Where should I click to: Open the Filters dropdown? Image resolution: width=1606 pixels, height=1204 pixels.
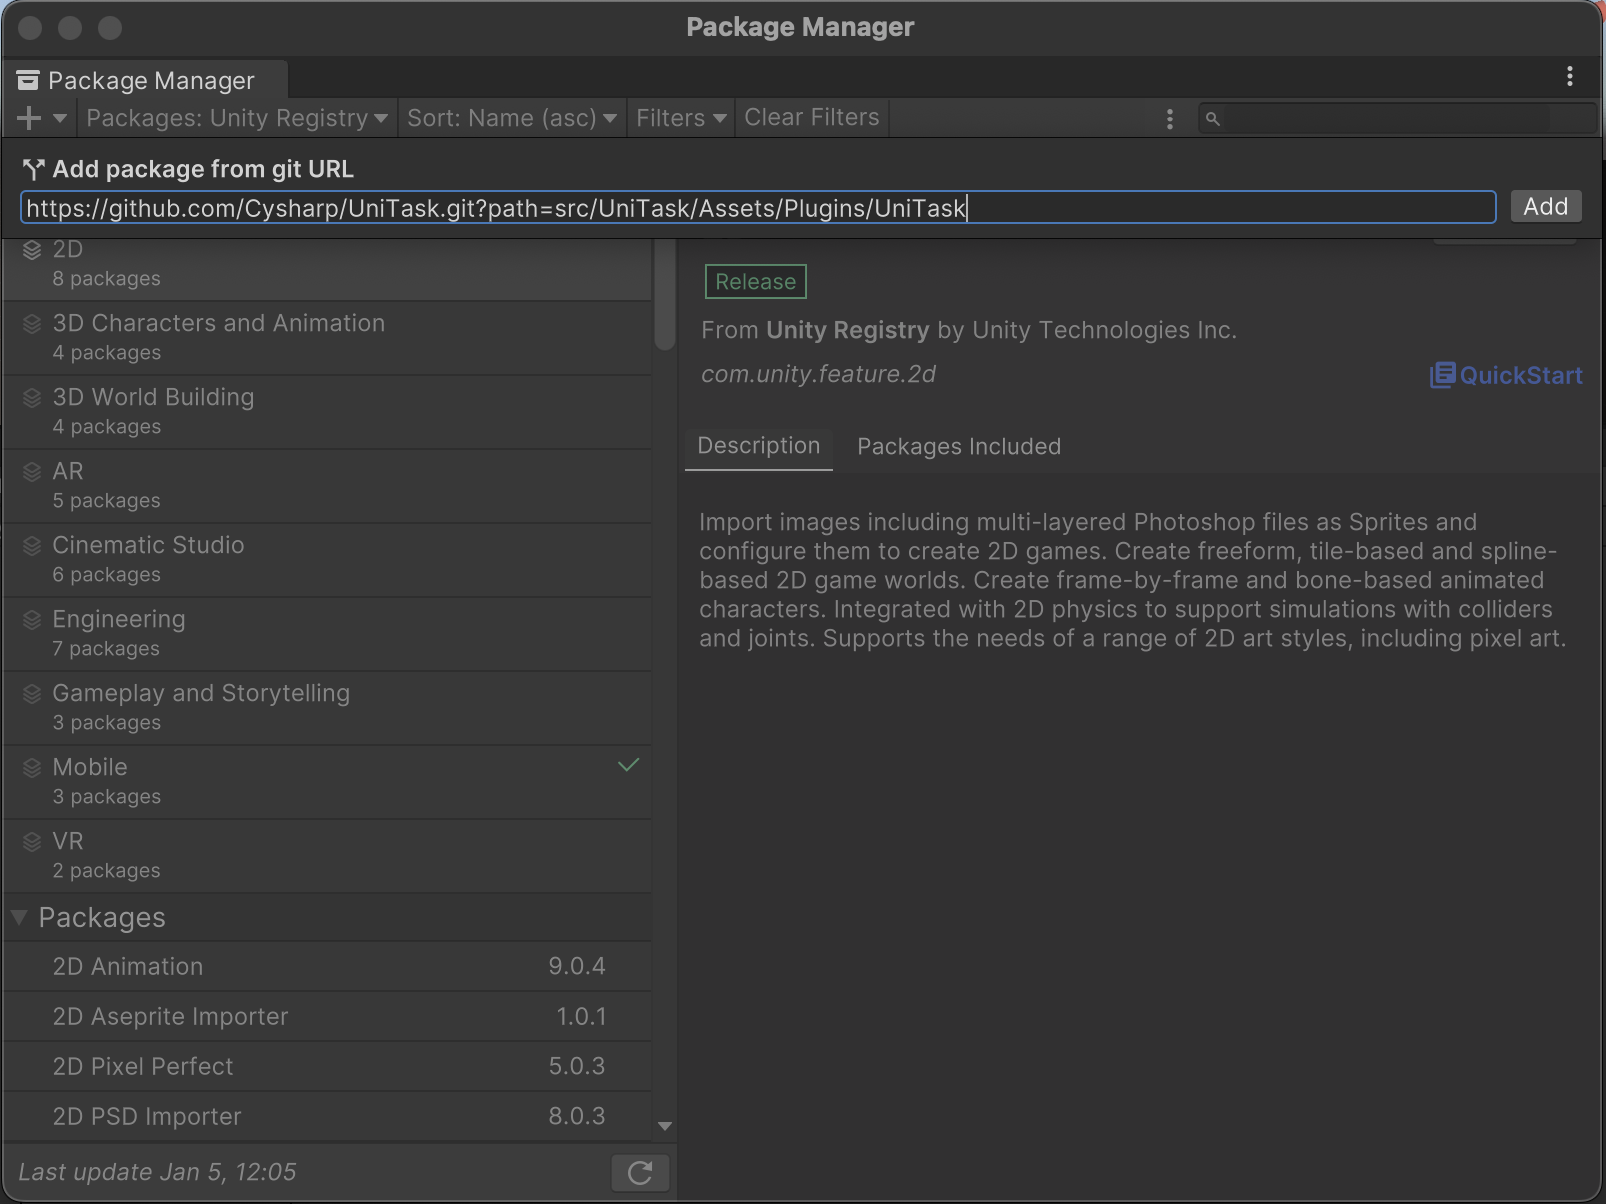(681, 118)
